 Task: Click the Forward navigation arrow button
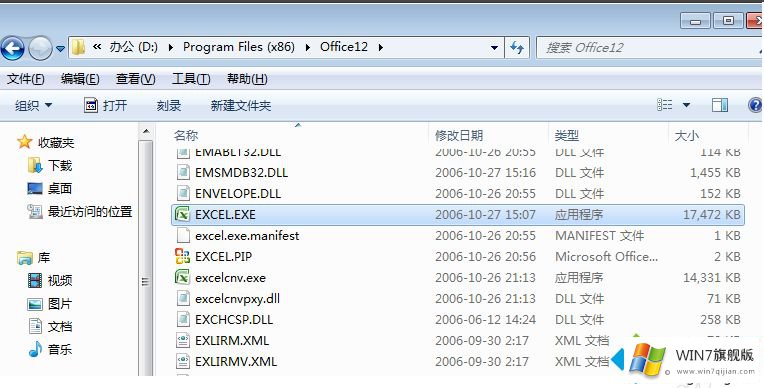[x=40, y=48]
